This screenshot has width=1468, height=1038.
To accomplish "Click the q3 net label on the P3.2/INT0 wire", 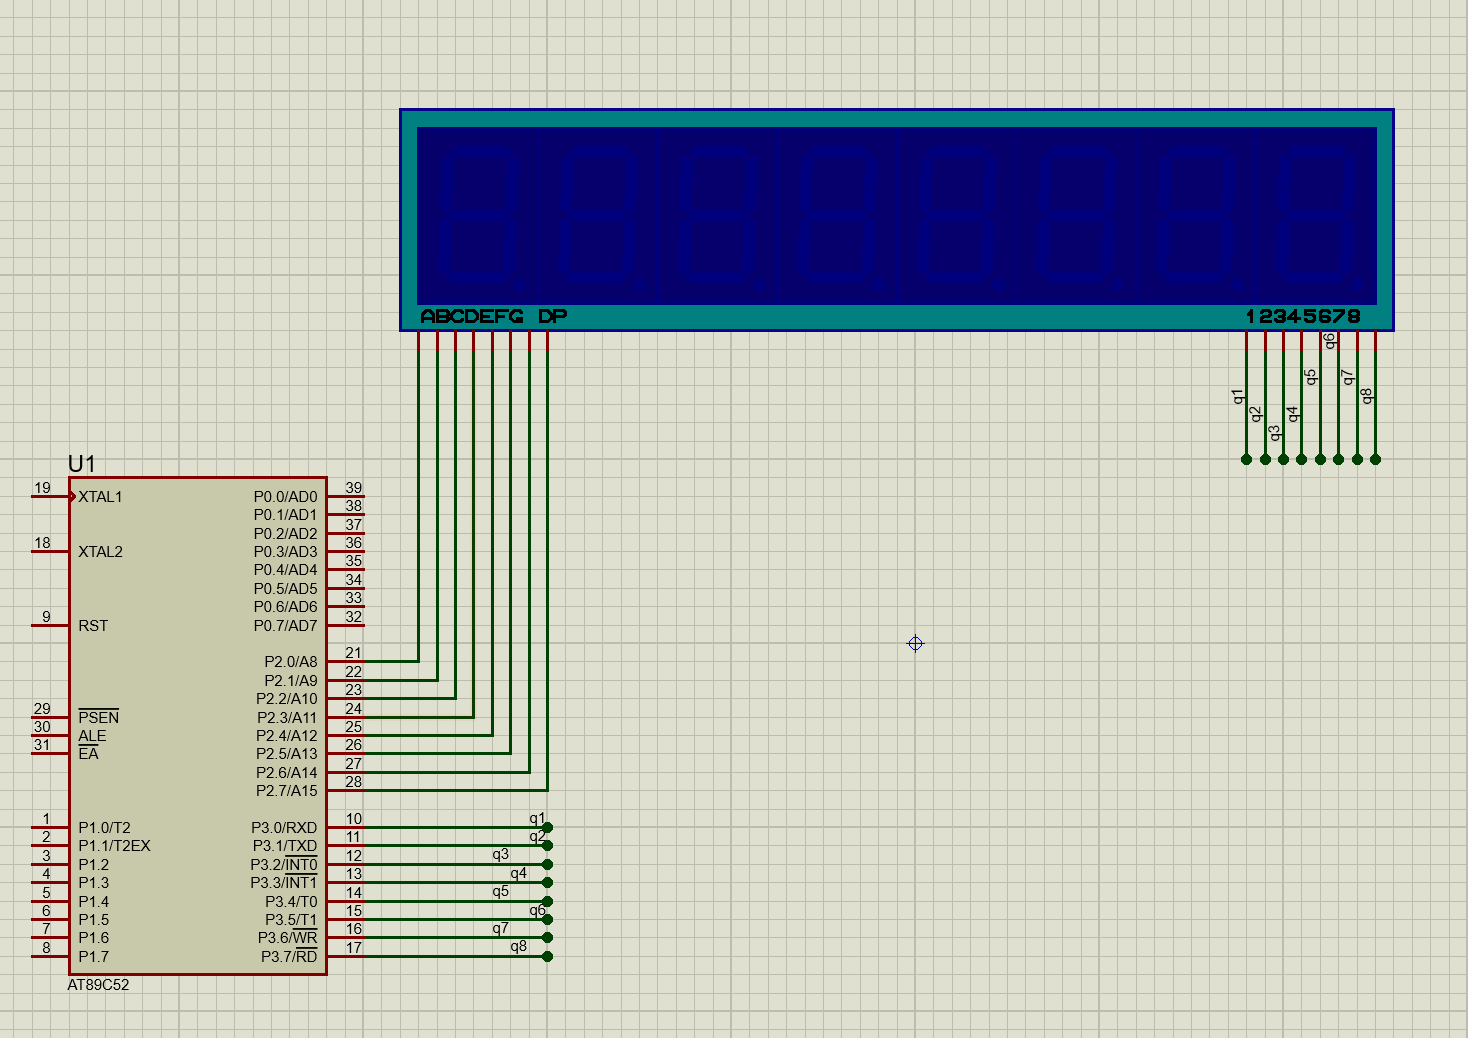I will [x=500, y=855].
